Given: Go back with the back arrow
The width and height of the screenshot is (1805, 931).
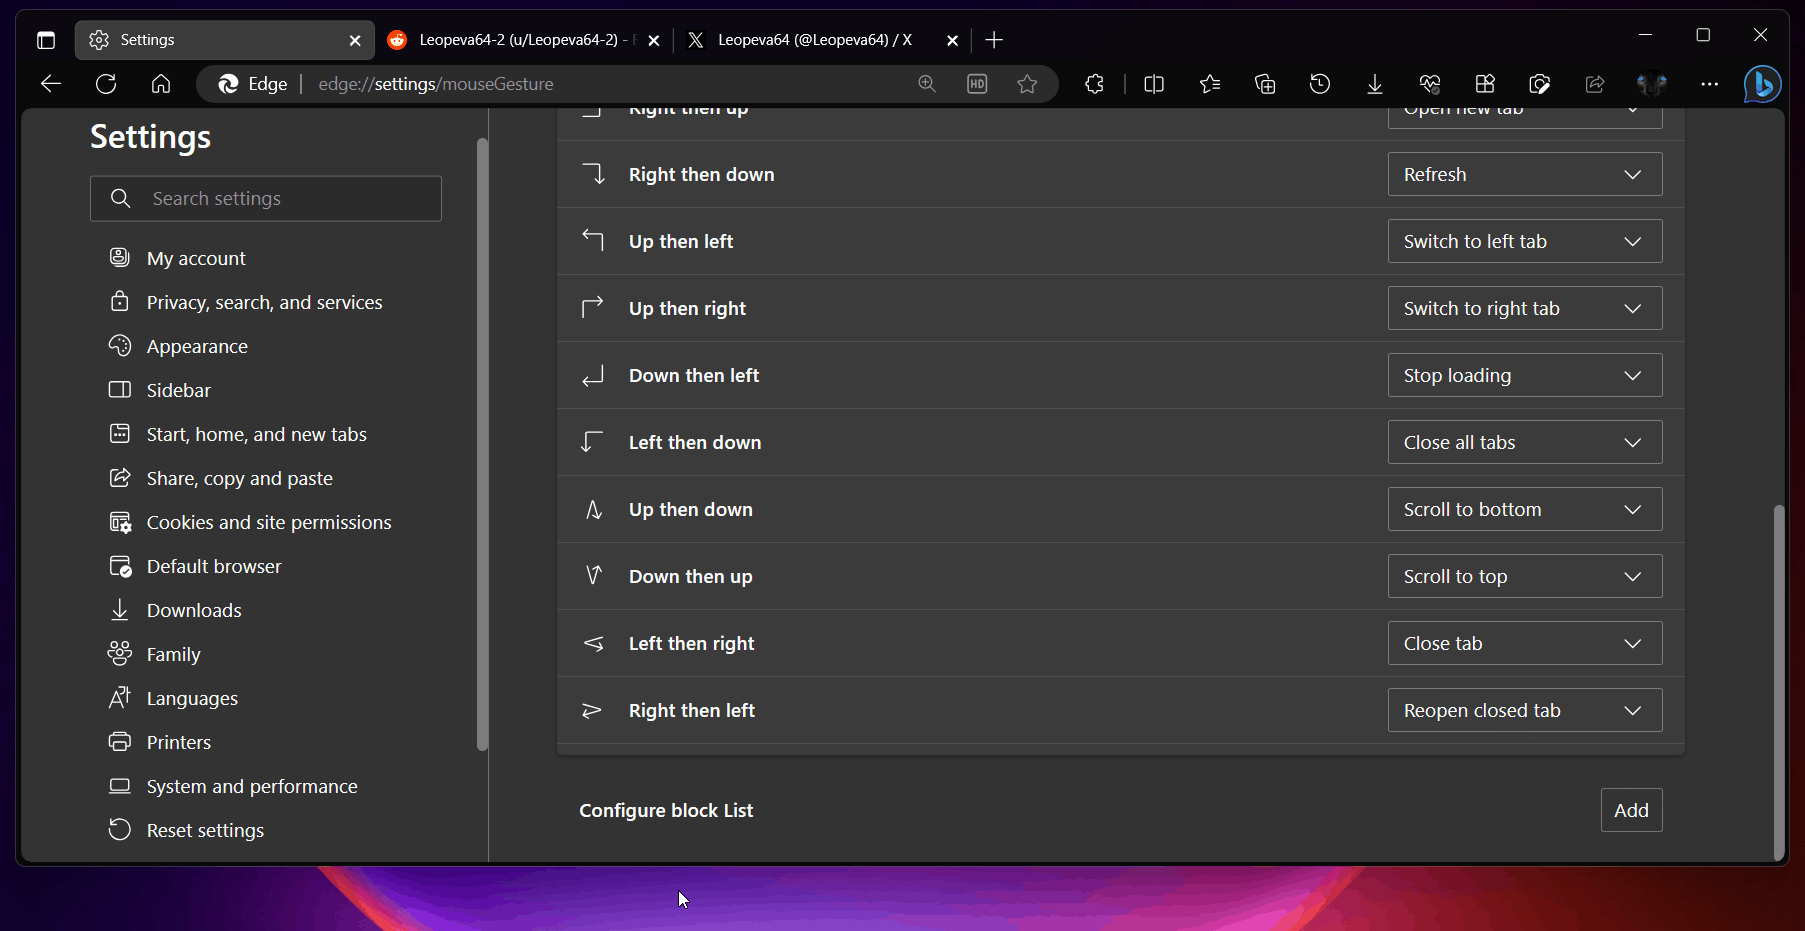Looking at the screenshot, I should click(51, 84).
